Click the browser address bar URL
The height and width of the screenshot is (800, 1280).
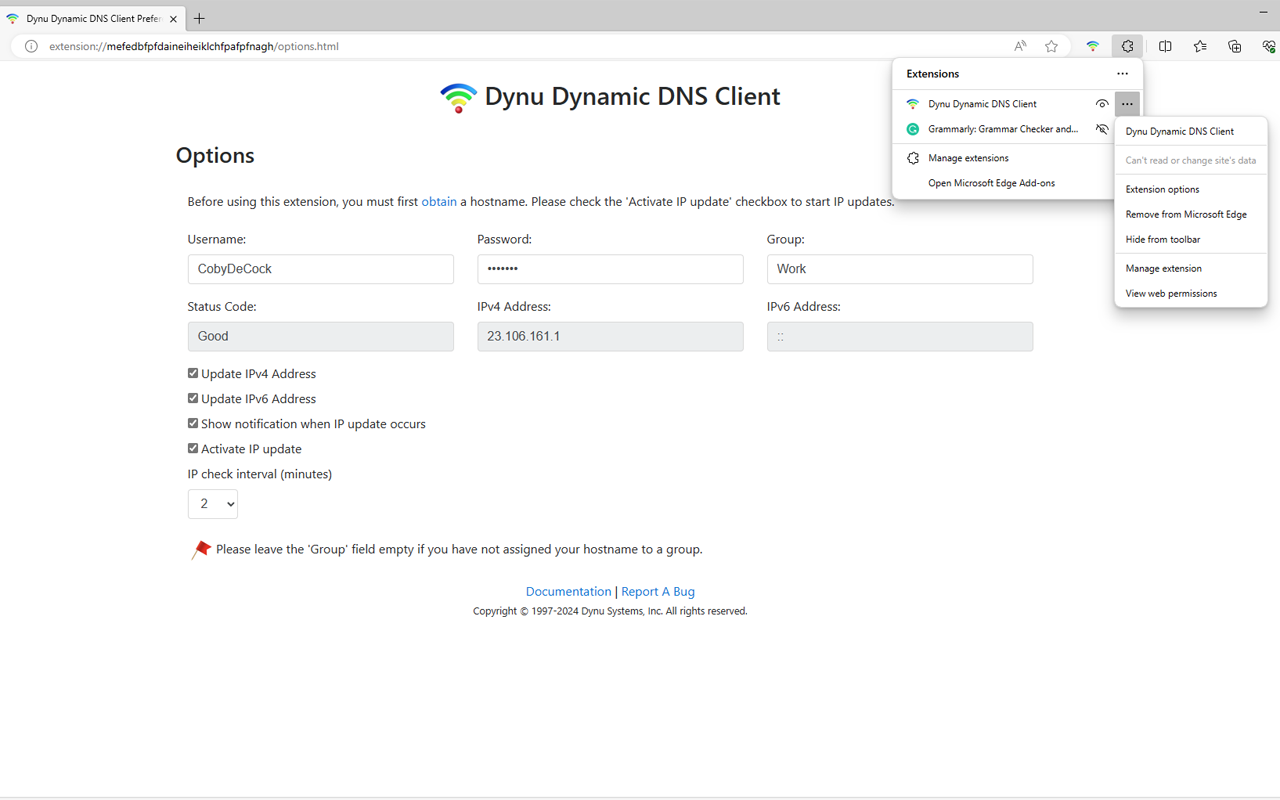coord(194,46)
